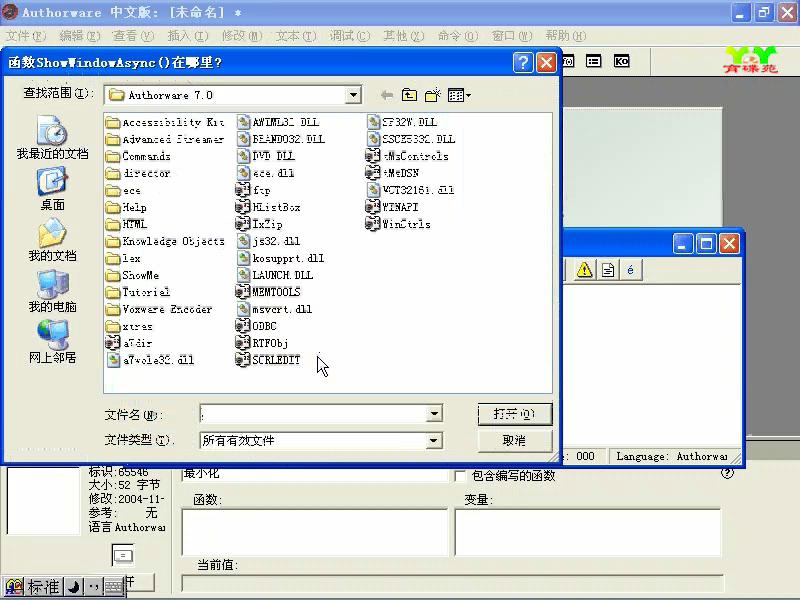800x600 pixels.
Task: Select the ftp file
Action: pyautogui.click(x=253, y=190)
